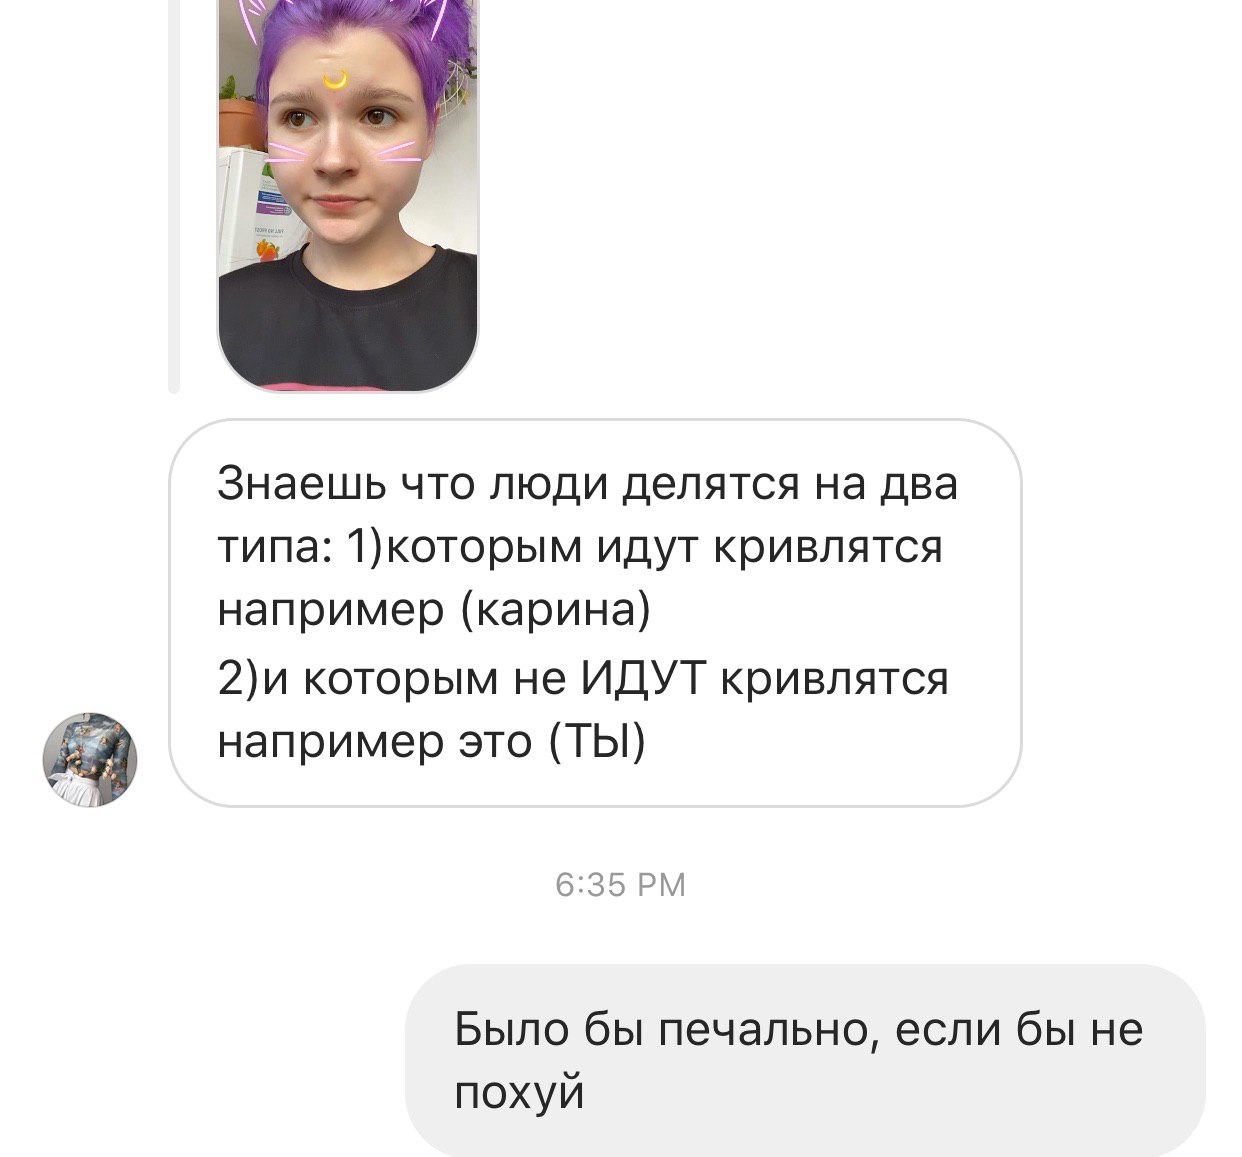The height and width of the screenshot is (1157, 1242).
Task: Open the replied story photo thumbnail
Action: point(348,195)
